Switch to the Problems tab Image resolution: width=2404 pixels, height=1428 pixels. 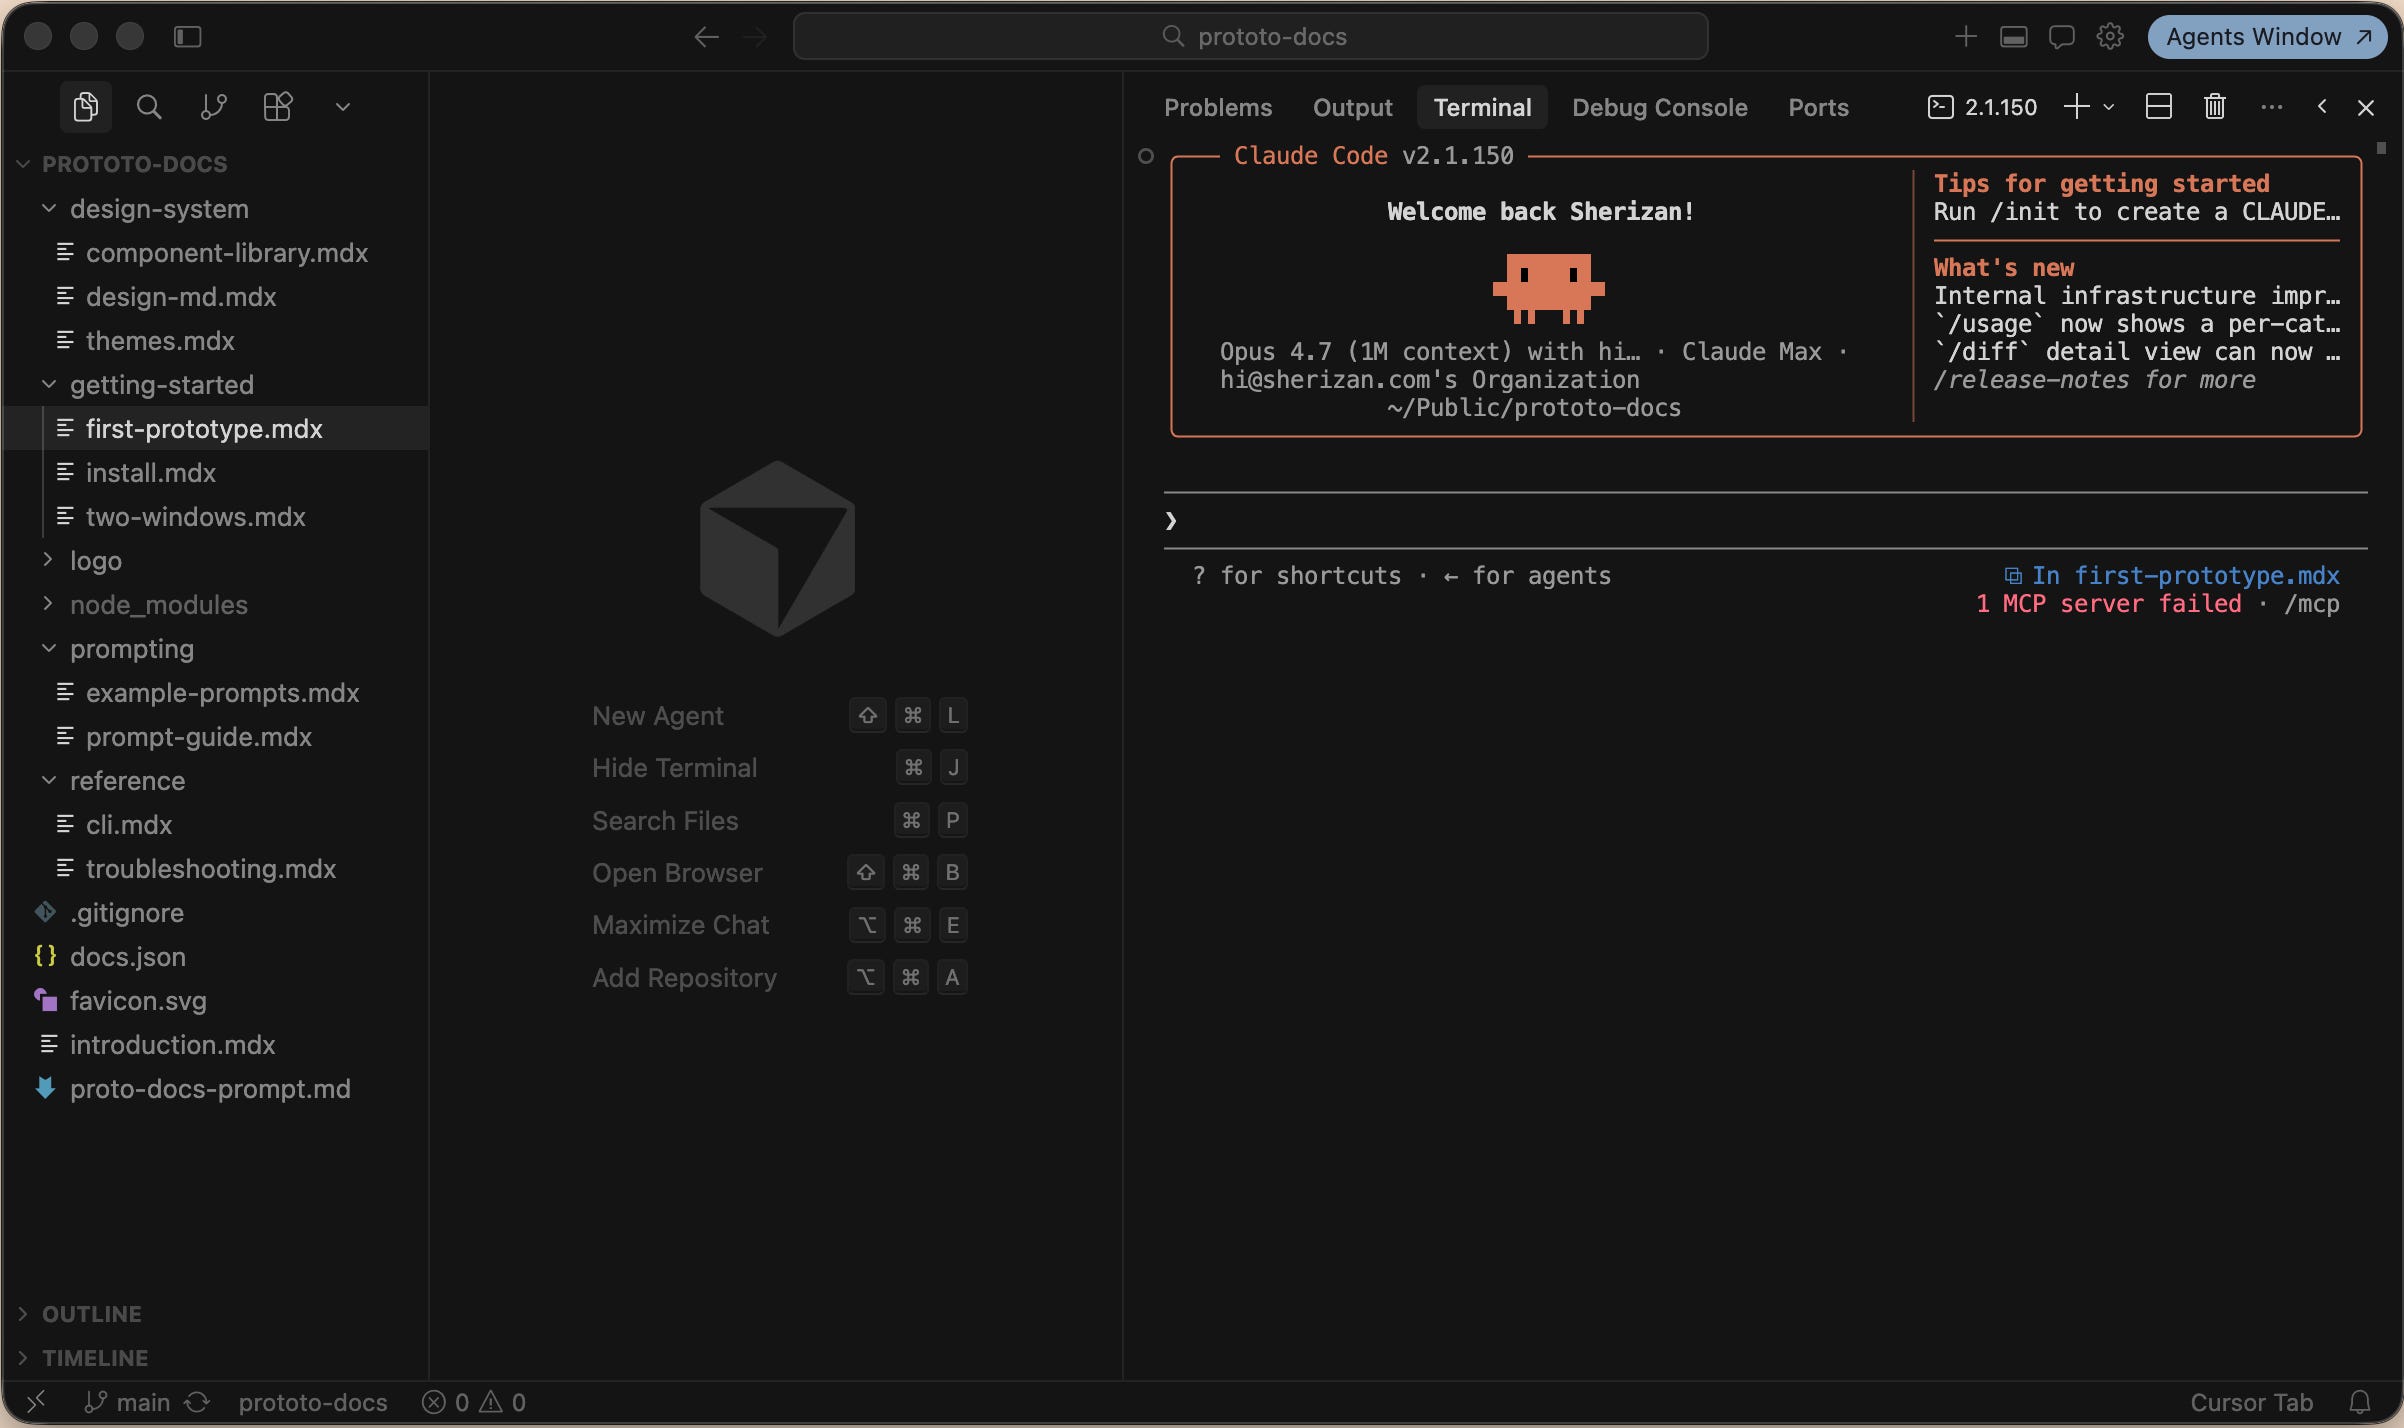pyautogui.click(x=1218, y=107)
